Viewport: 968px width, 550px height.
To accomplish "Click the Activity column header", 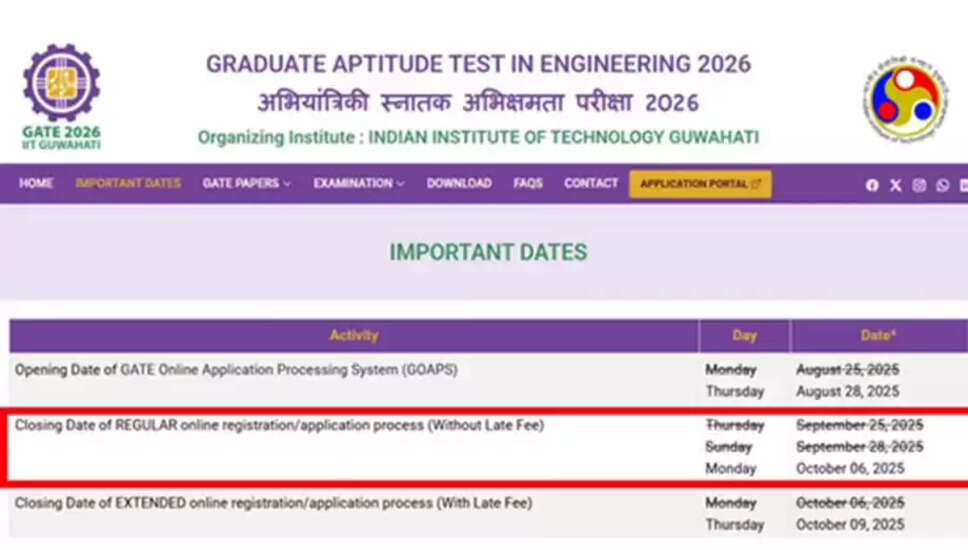I will tap(354, 336).
